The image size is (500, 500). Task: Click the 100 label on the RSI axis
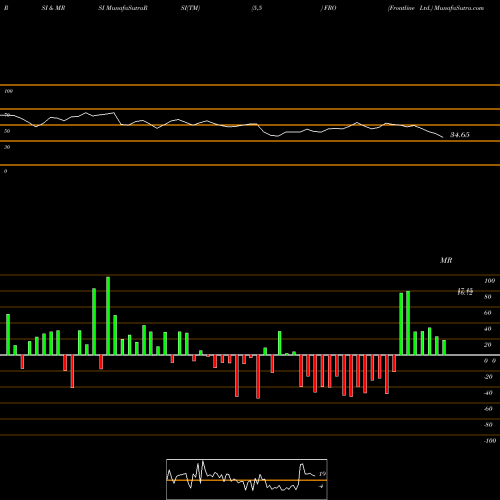click(x=8, y=91)
